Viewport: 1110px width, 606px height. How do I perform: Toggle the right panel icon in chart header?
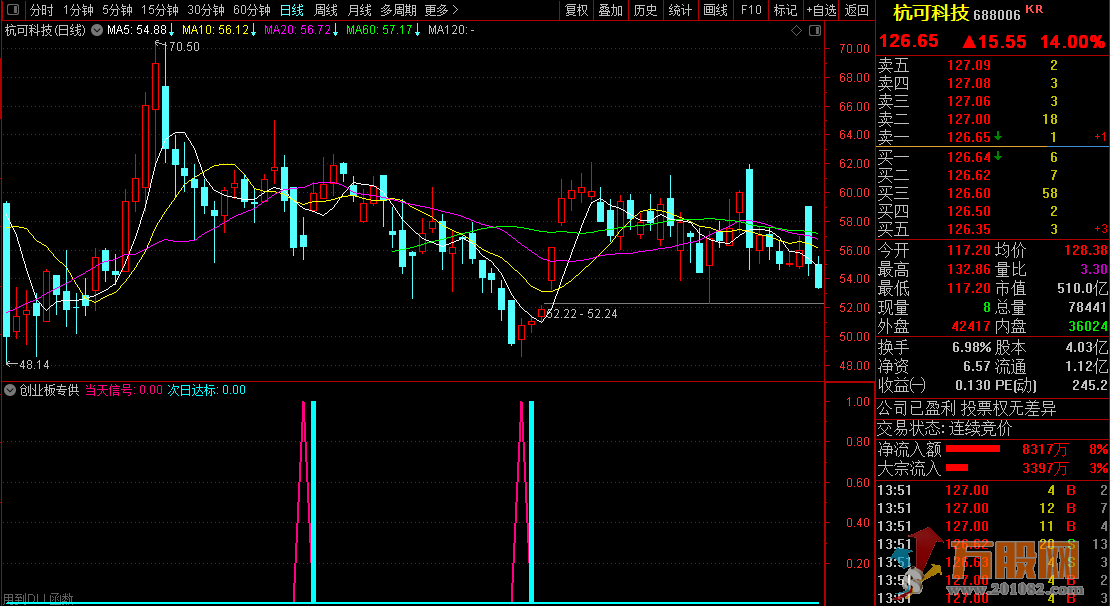click(x=814, y=30)
